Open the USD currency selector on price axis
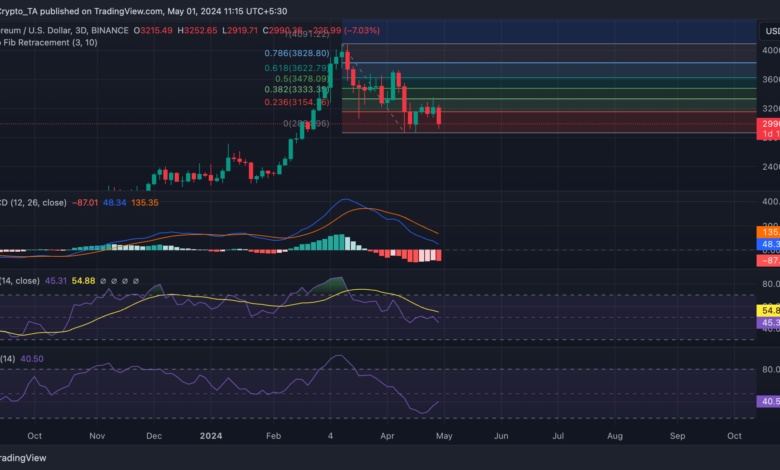 [x=767, y=29]
